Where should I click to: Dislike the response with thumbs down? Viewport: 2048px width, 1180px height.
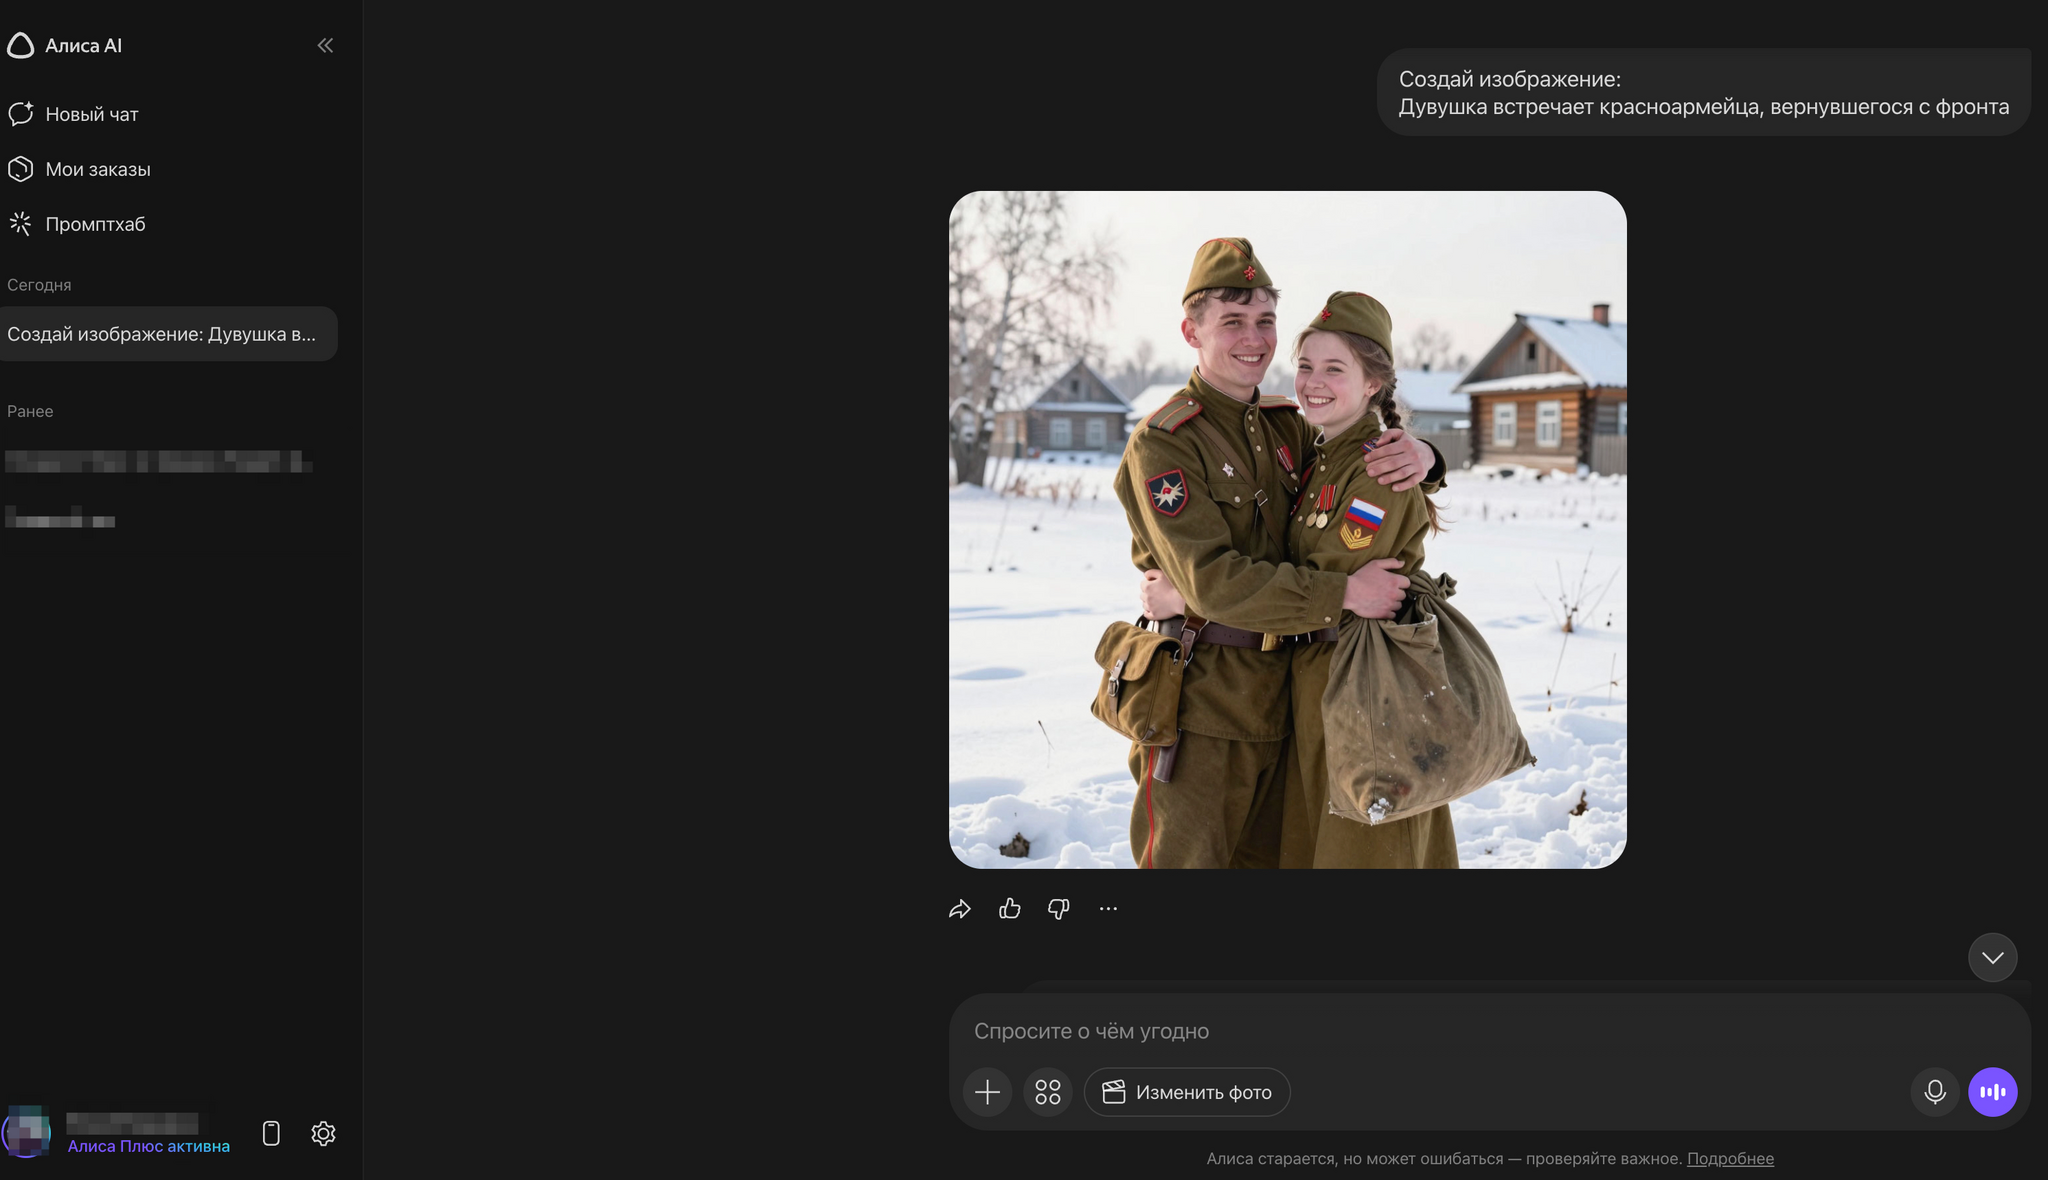coord(1059,908)
